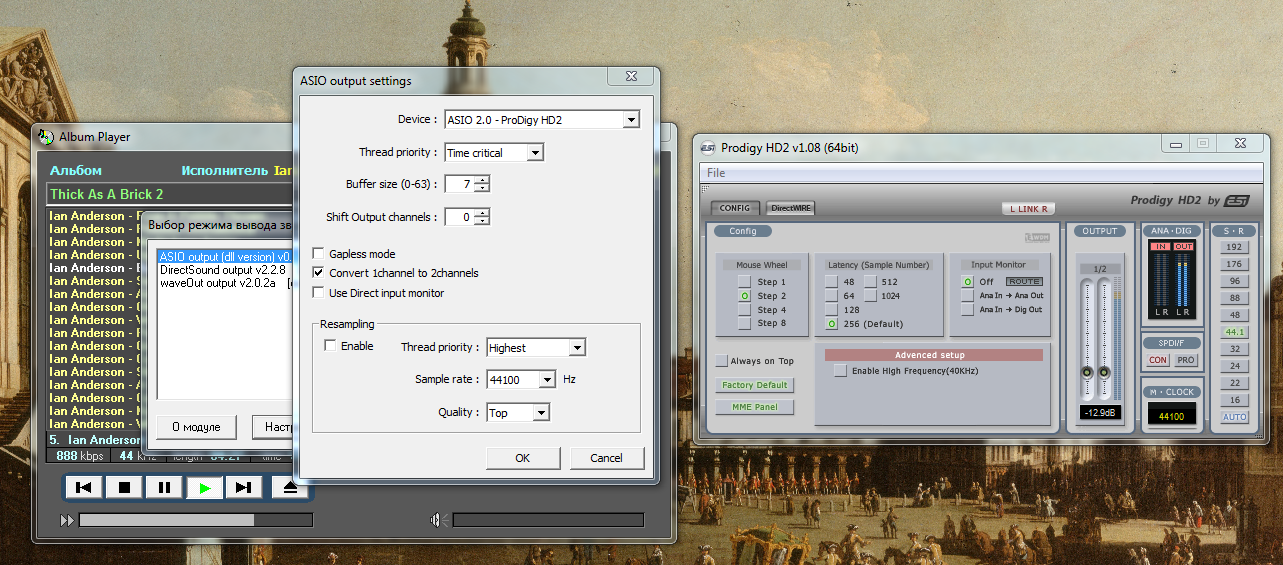
Task: Increase Buffer size with up arrow
Action: point(482,180)
